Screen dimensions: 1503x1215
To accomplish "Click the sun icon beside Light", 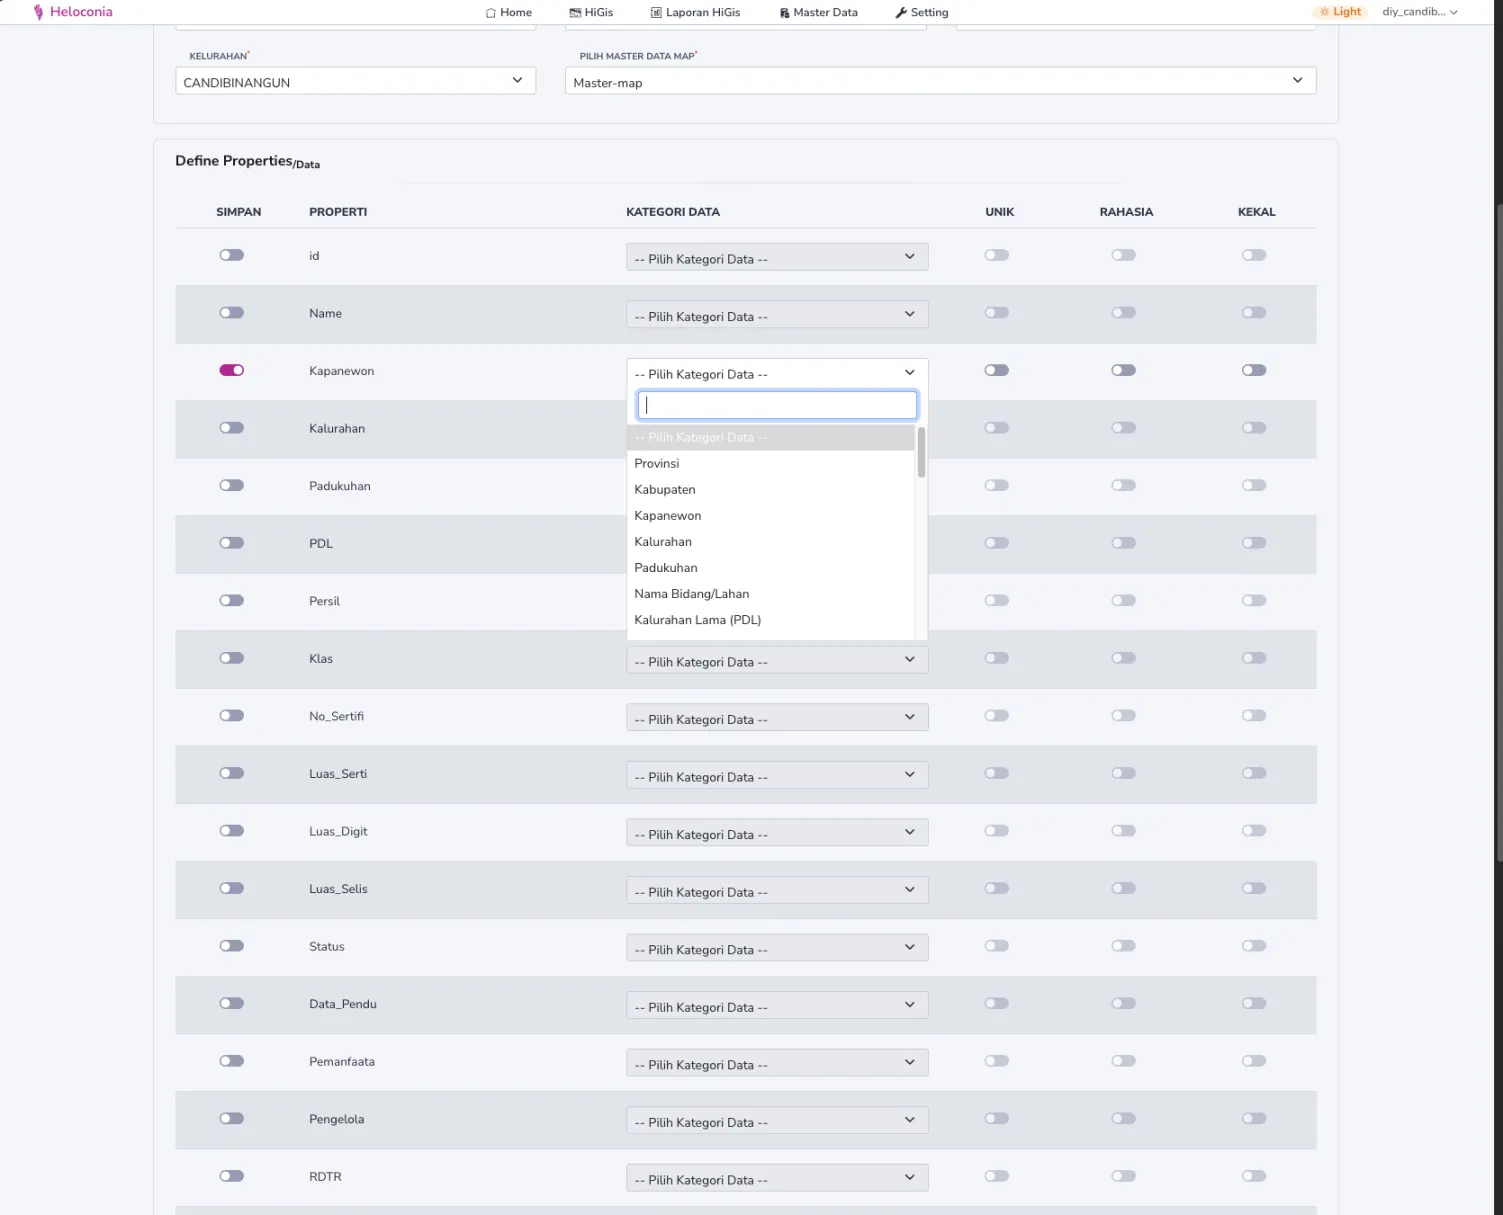I will (x=1327, y=11).
